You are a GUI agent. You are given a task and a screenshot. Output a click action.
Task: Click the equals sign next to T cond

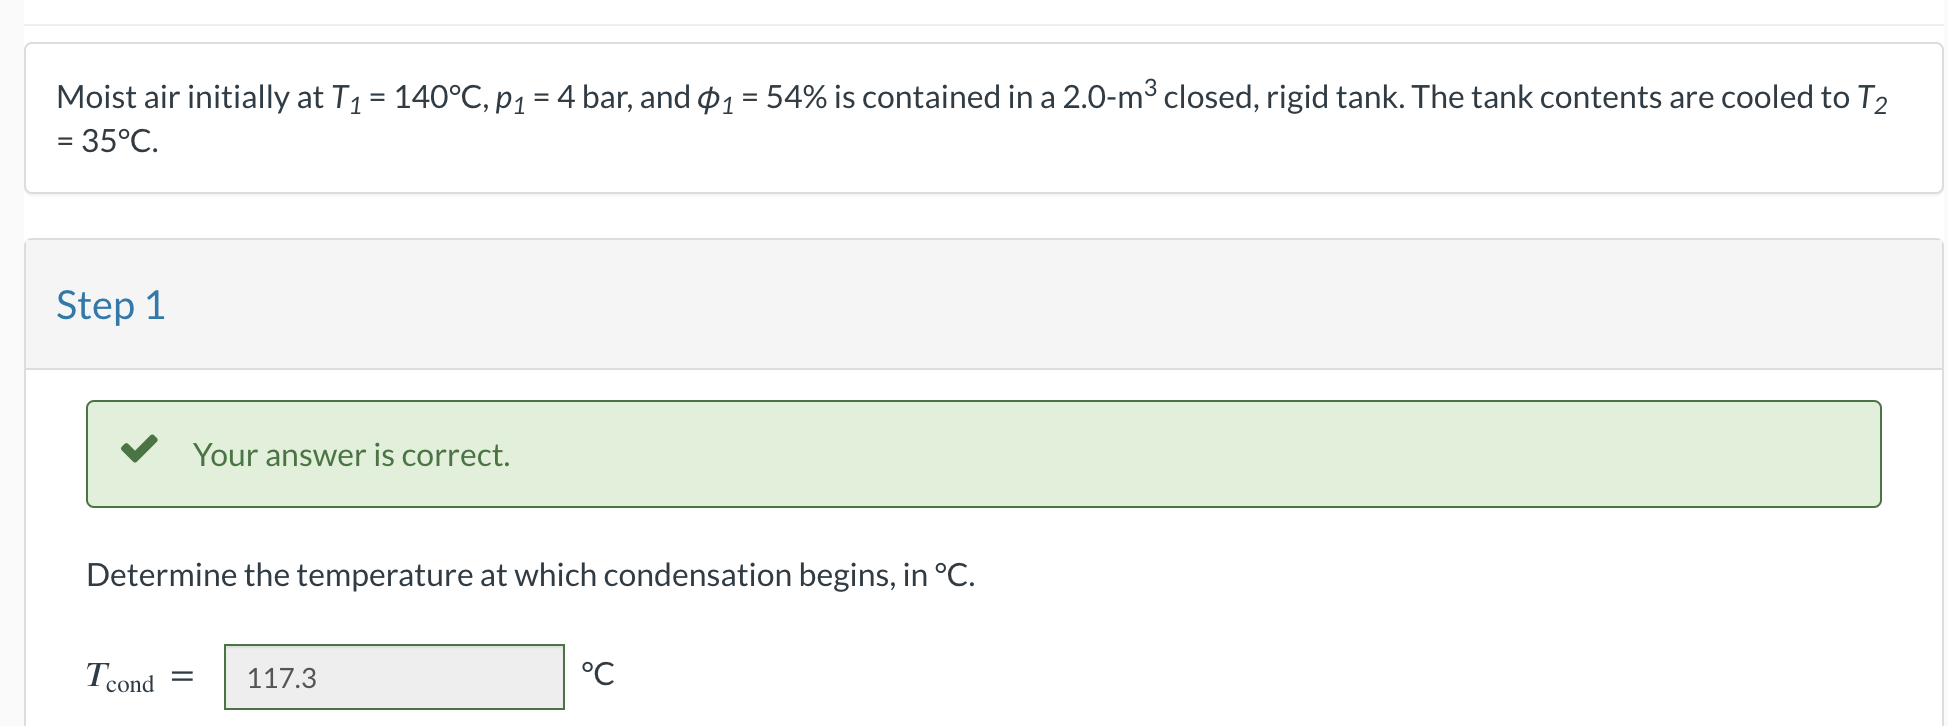point(180,676)
